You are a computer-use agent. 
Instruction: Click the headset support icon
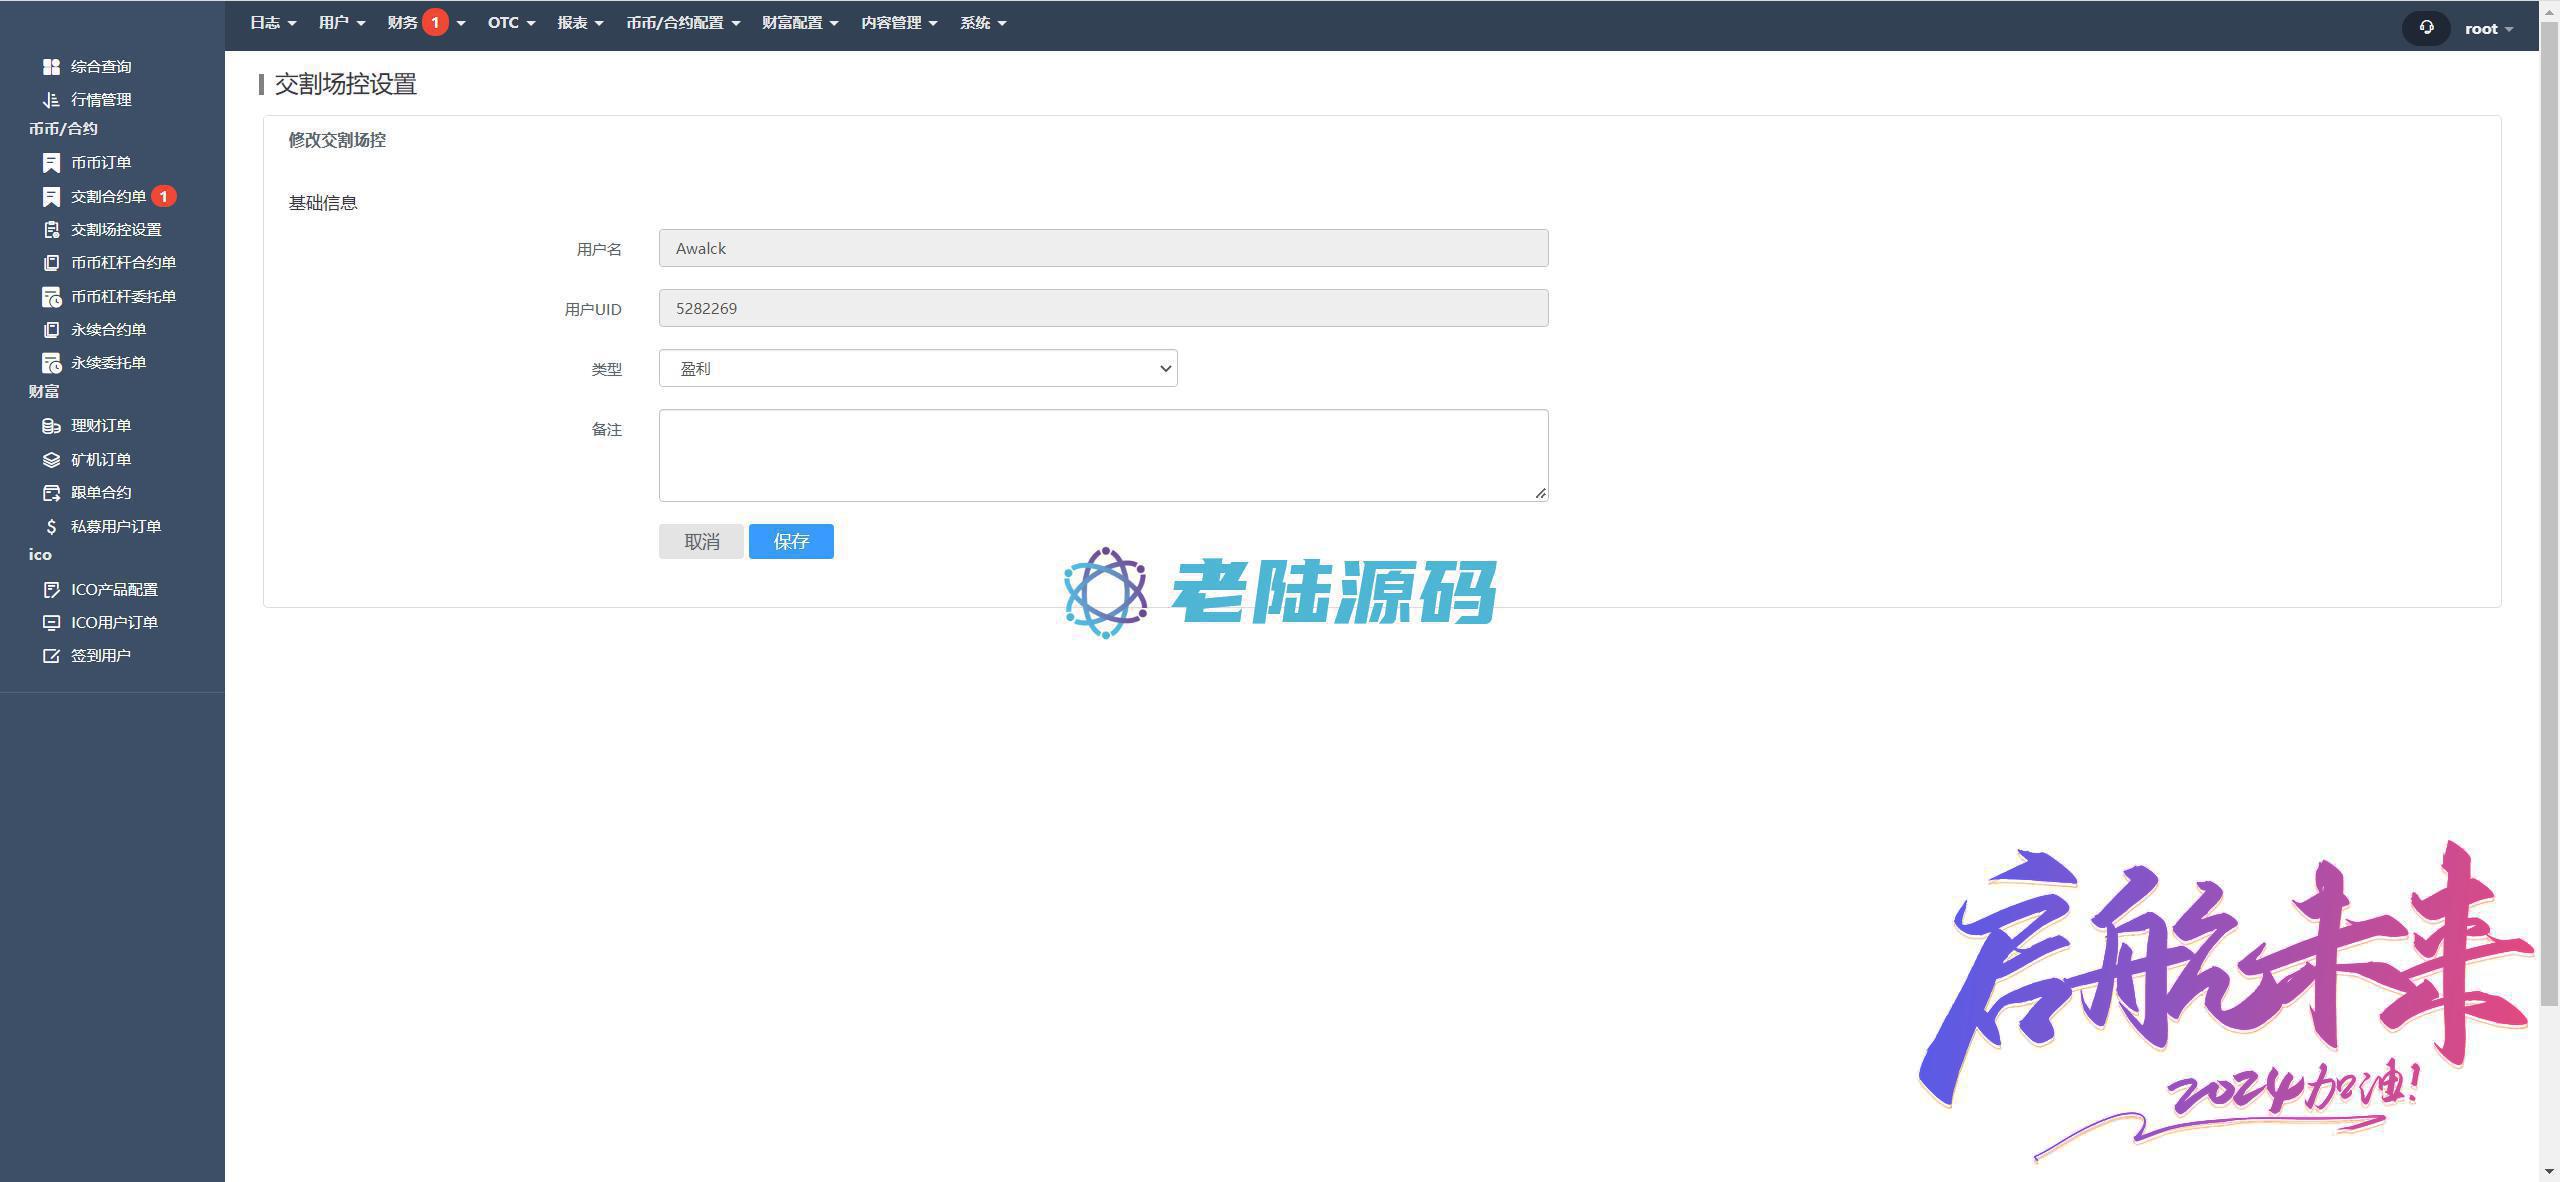click(2426, 28)
